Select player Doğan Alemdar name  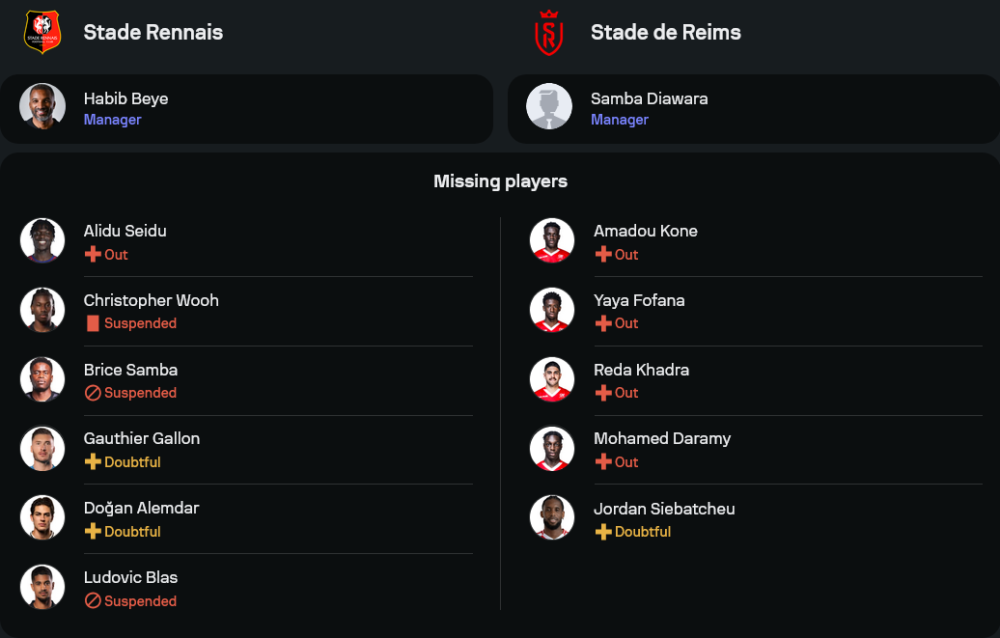[141, 508]
